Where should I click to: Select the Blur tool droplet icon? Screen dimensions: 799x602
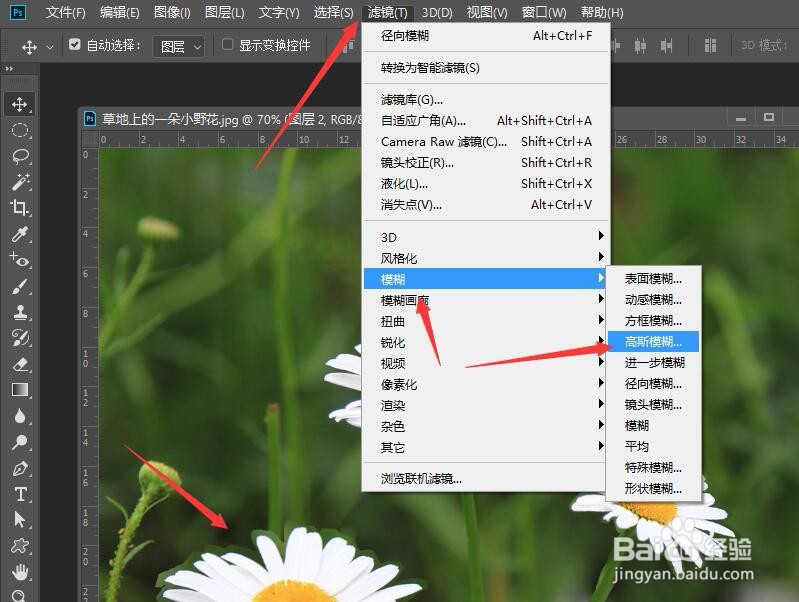click(x=20, y=416)
